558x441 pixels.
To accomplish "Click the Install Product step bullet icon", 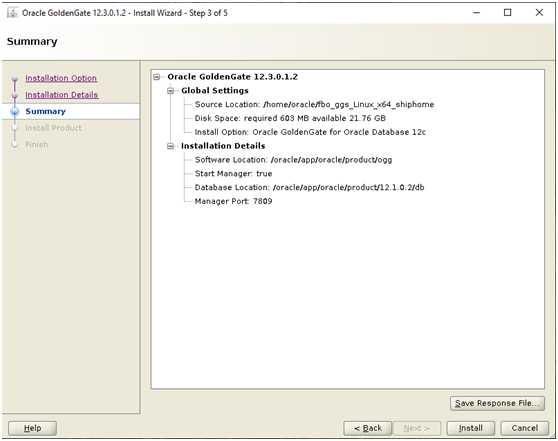I will point(15,128).
